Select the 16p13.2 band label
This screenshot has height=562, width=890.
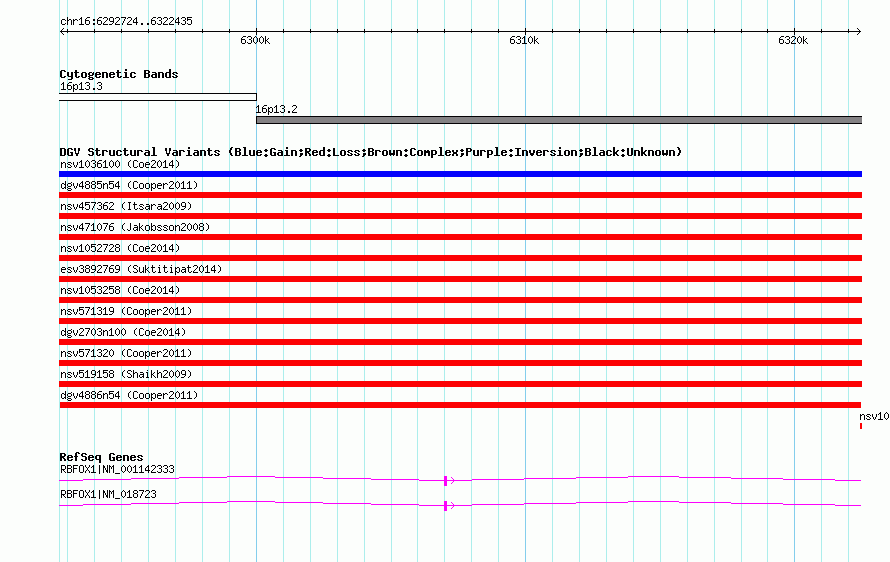click(276, 110)
